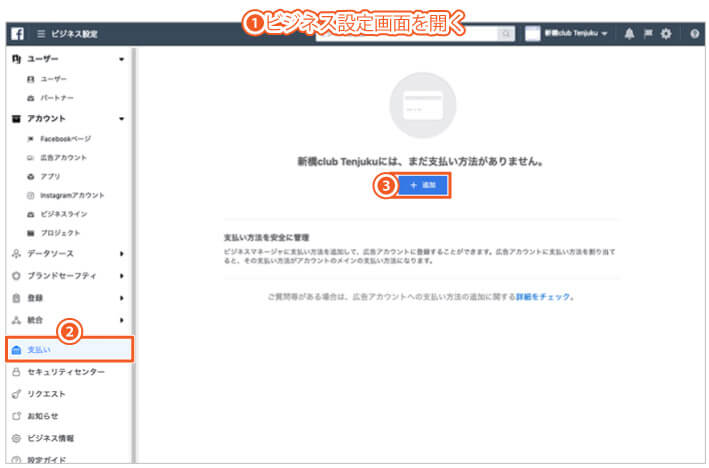The image size is (709, 468).
Task: Click the search input field in header
Action: click(x=407, y=34)
